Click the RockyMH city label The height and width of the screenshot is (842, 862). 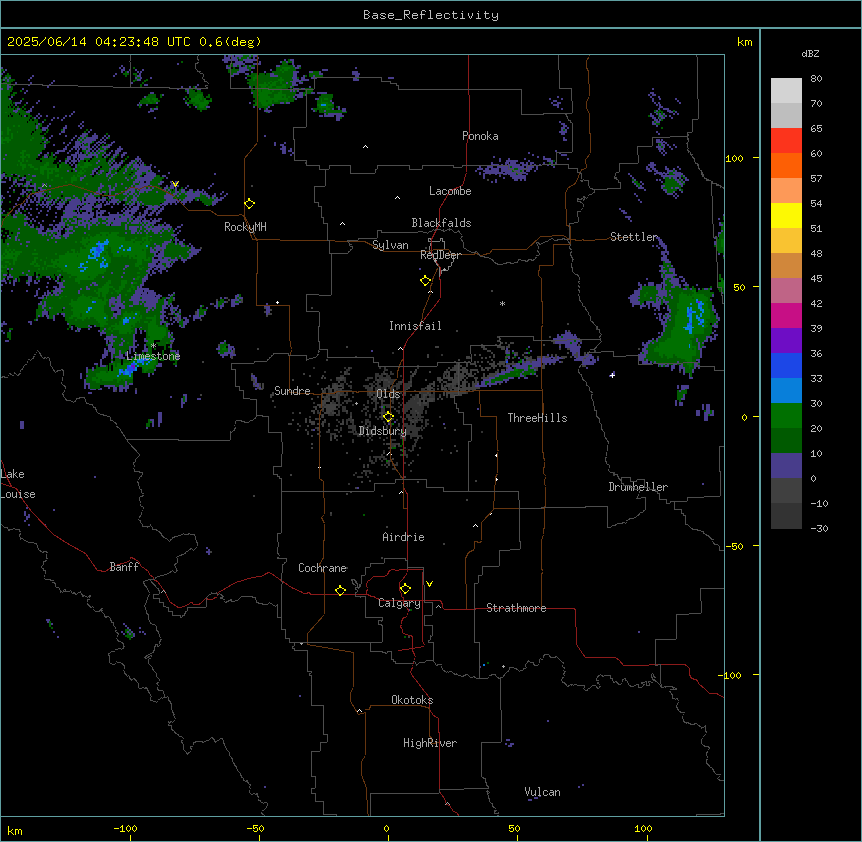245,227
